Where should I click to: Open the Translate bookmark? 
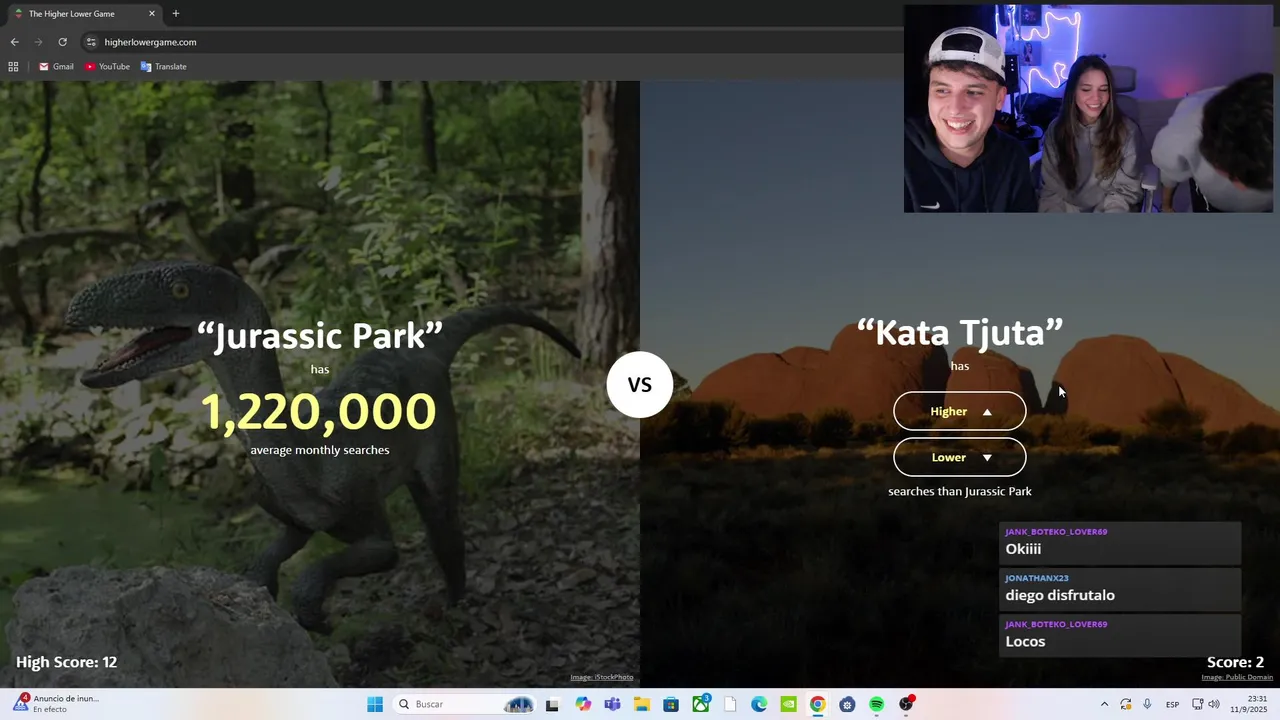164,67
